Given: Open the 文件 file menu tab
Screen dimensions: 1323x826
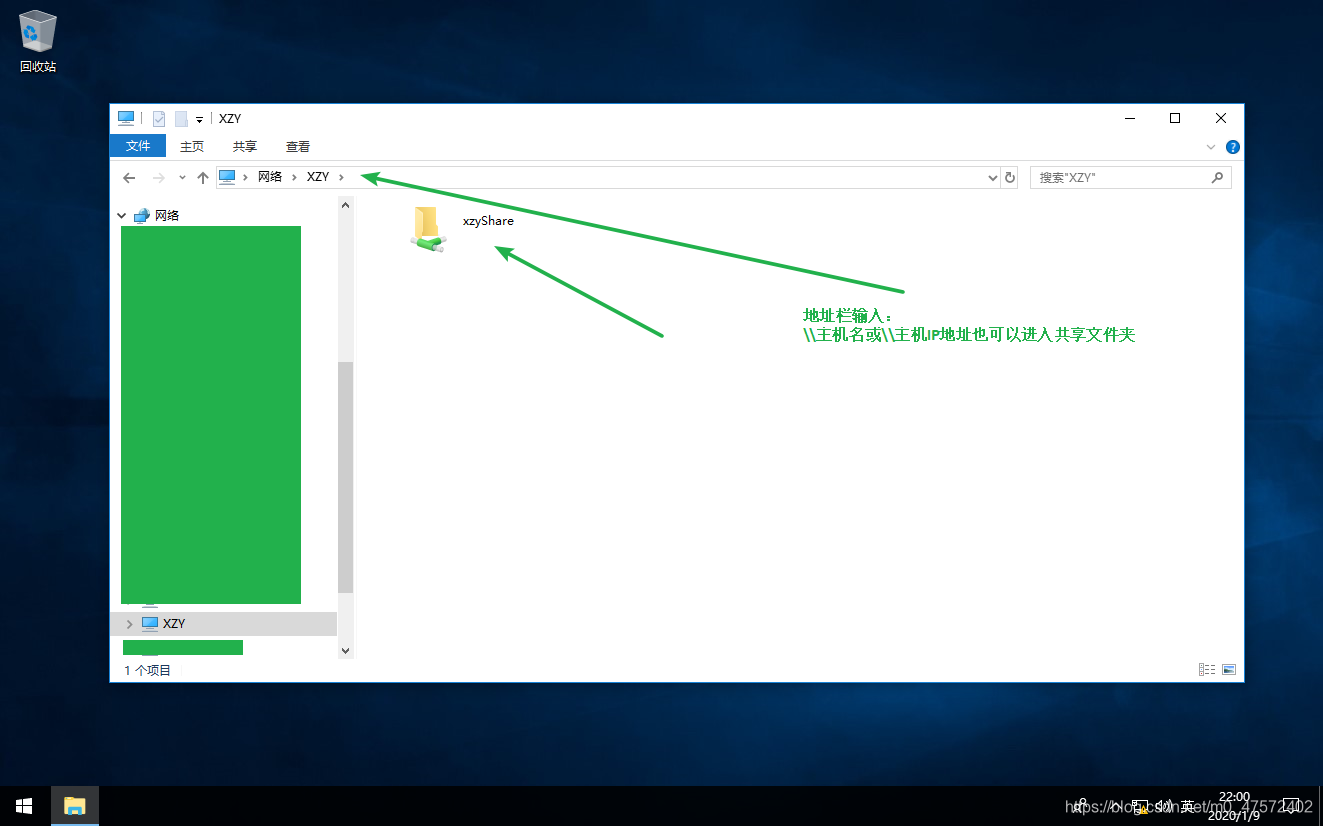Looking at the screenshot, I should coord(138,146).
